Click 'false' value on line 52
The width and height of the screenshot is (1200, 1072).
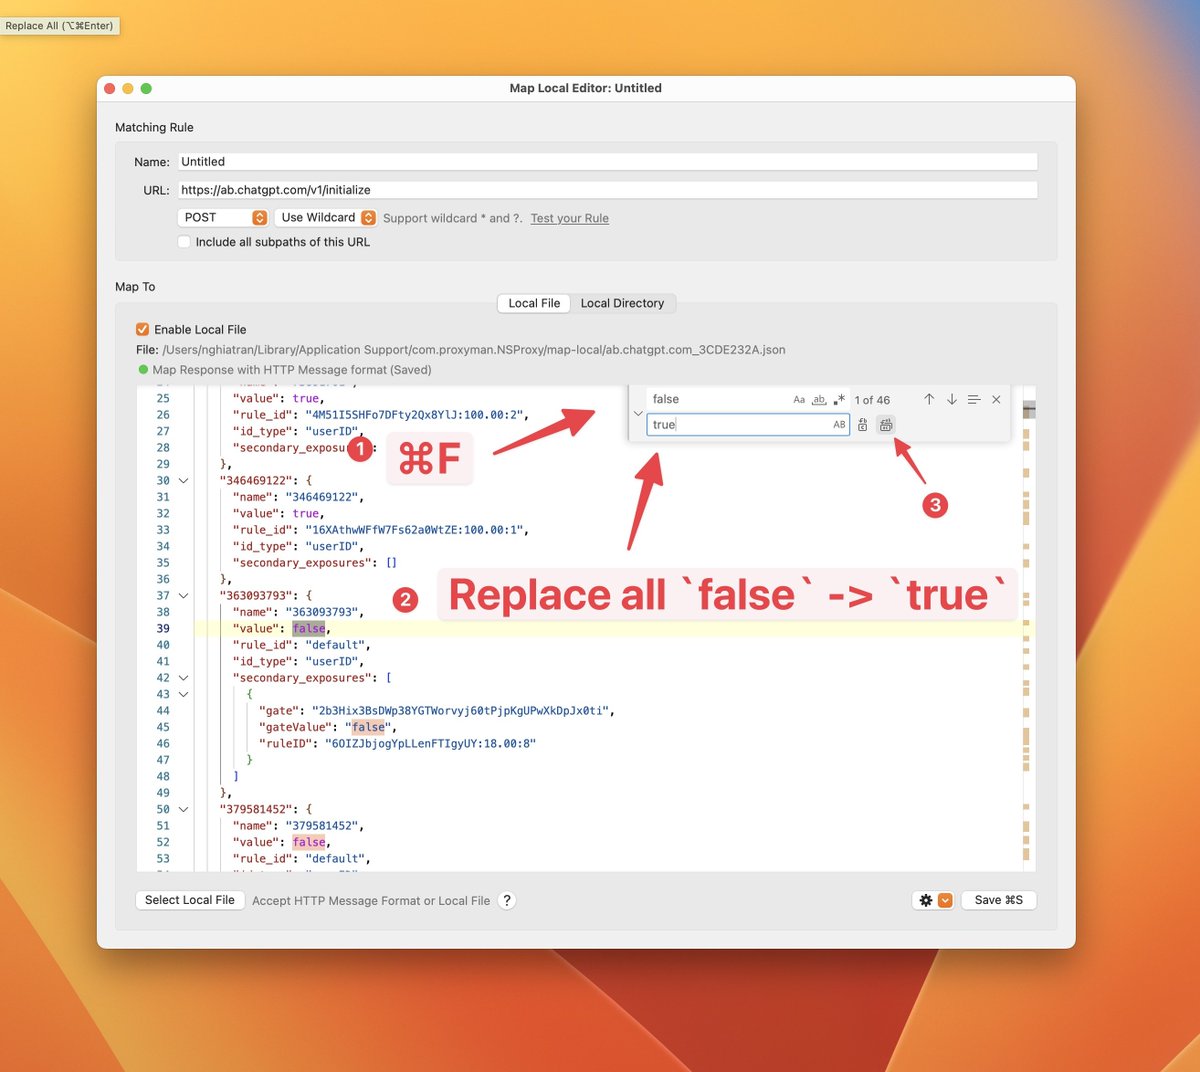click(309, 842)
